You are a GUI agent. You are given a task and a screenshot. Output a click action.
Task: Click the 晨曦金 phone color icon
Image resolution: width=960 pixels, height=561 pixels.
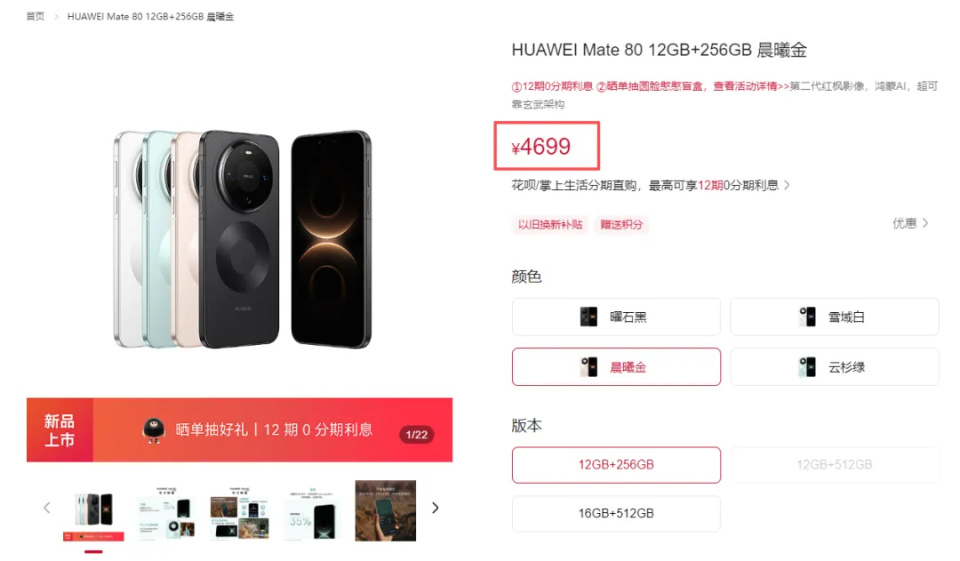(x=588, y=367)
